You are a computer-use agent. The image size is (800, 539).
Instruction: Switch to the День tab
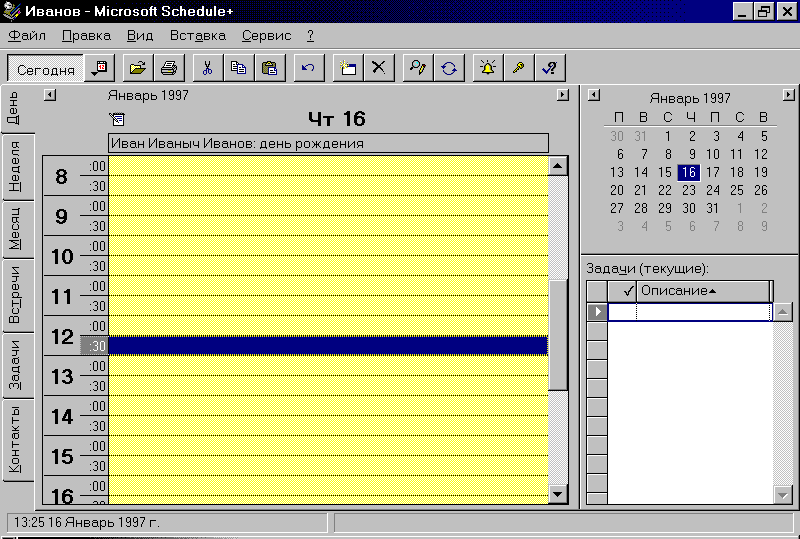[x=14, y=108]
